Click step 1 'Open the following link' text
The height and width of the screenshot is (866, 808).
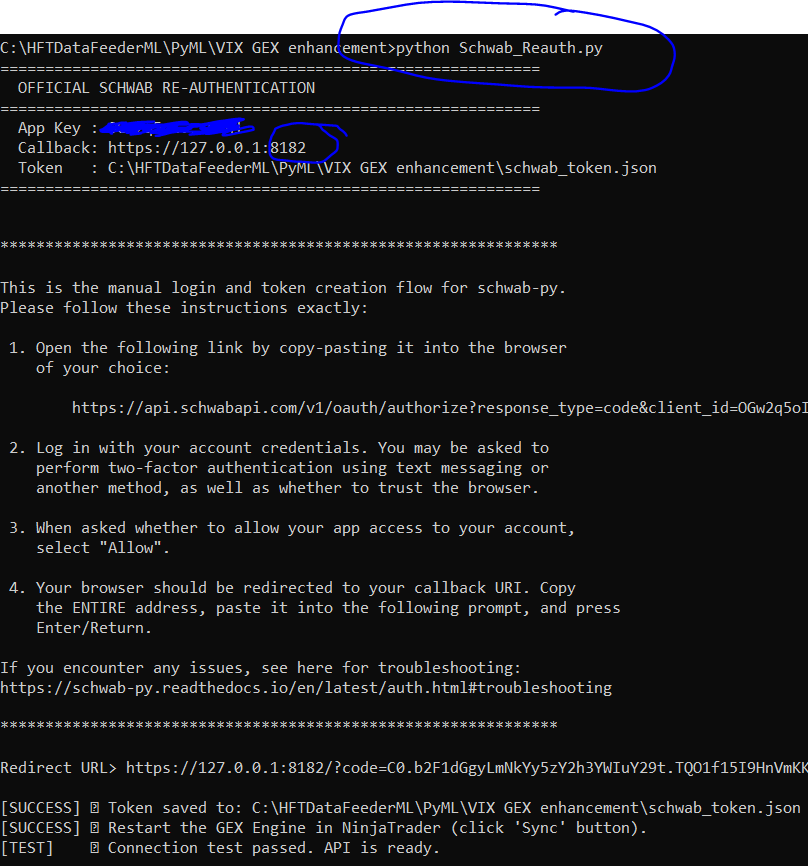coord(300,348)
